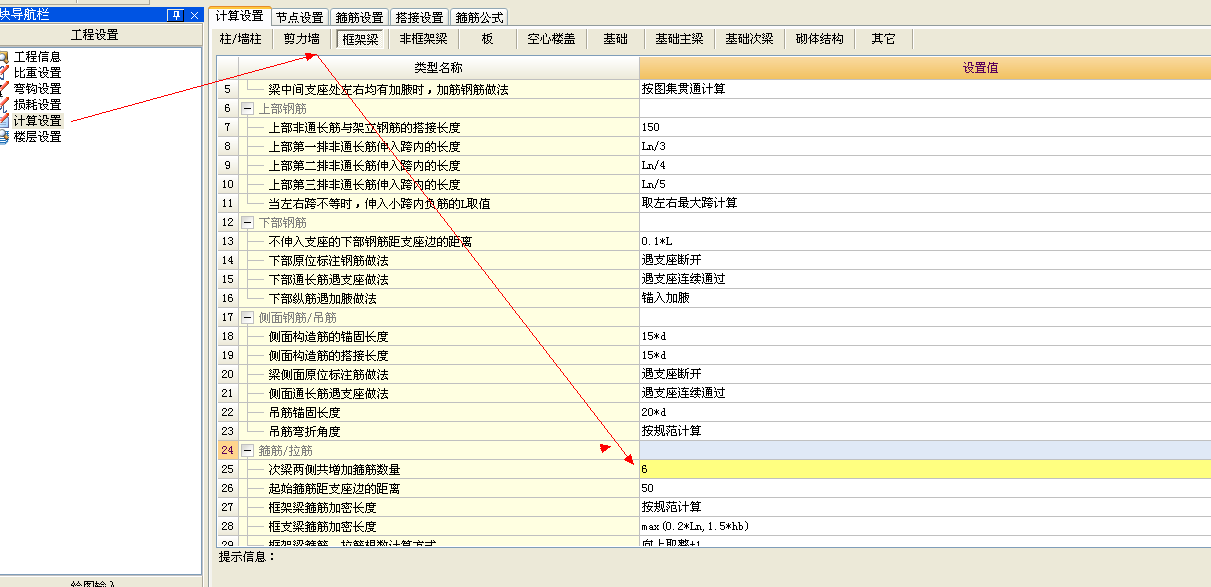Collapse the 箍筋/拉筋 group
This screenshot has height=587, width=1211.
[248, 450]
